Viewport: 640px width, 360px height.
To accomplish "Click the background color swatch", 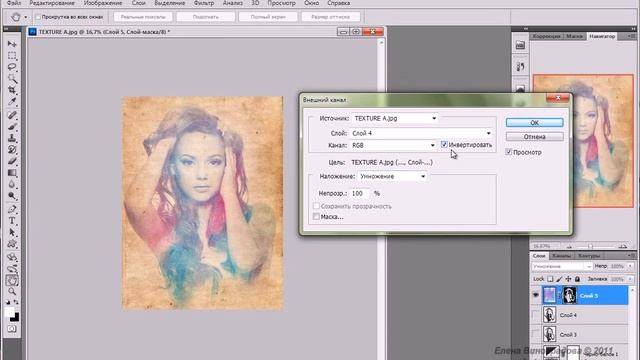I will (15, 317).
